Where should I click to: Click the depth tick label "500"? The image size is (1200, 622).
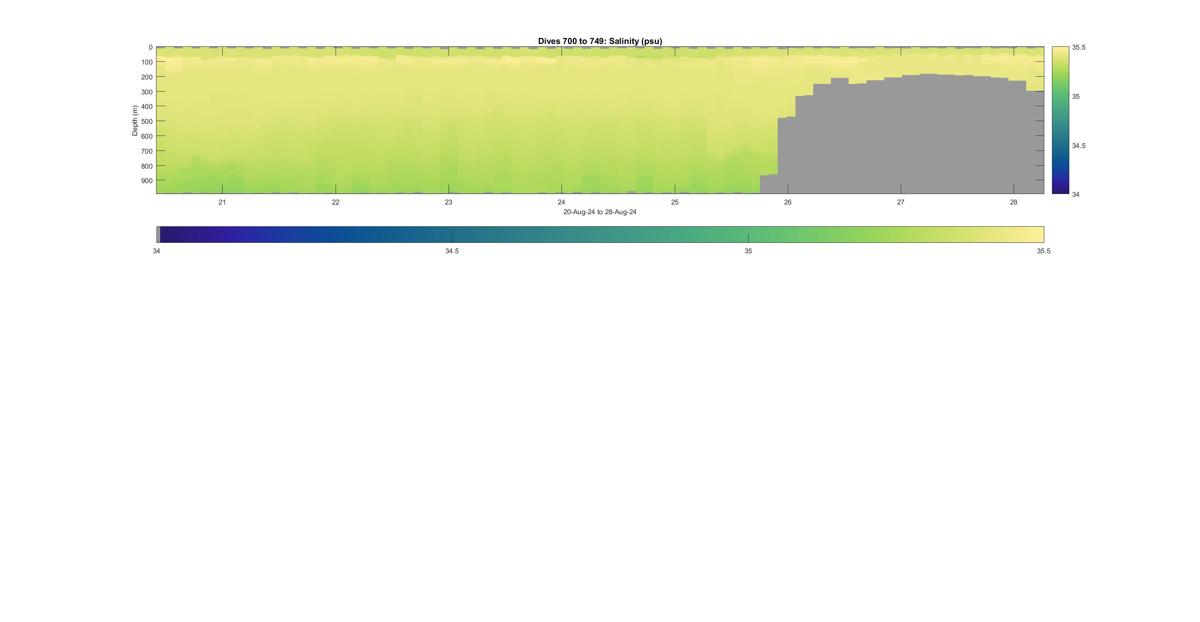(x=146, y=121)
